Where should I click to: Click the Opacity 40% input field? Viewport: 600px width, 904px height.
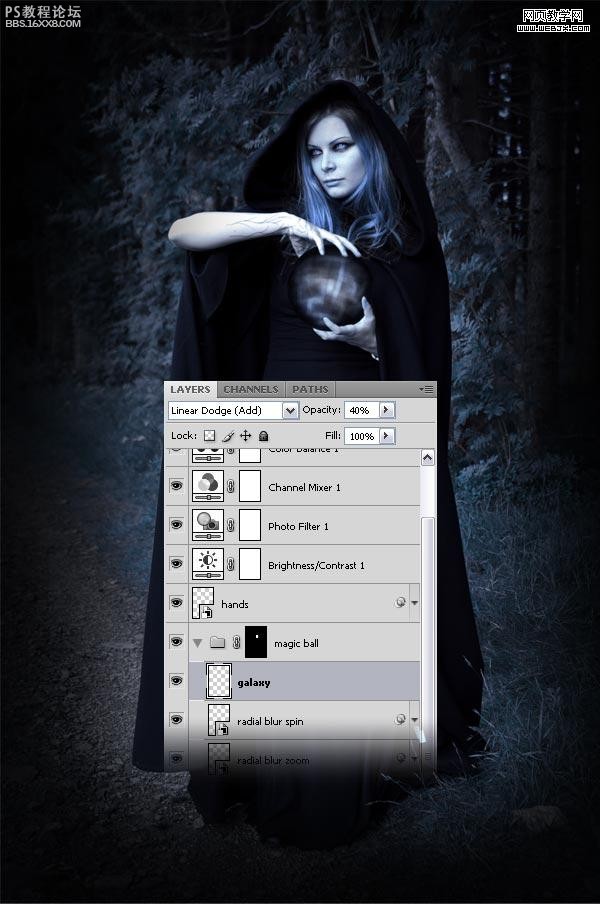(361, 410)
